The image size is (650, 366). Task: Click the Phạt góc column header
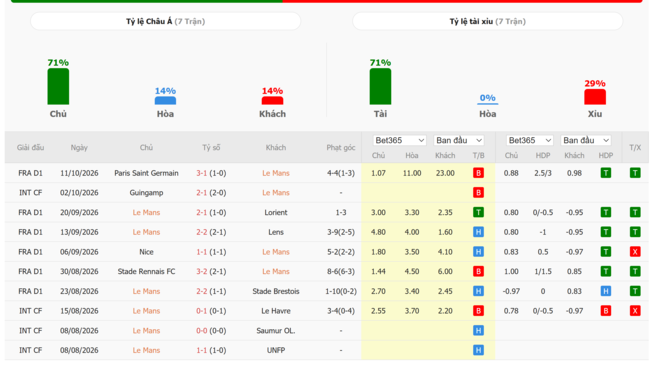[341, 148]
